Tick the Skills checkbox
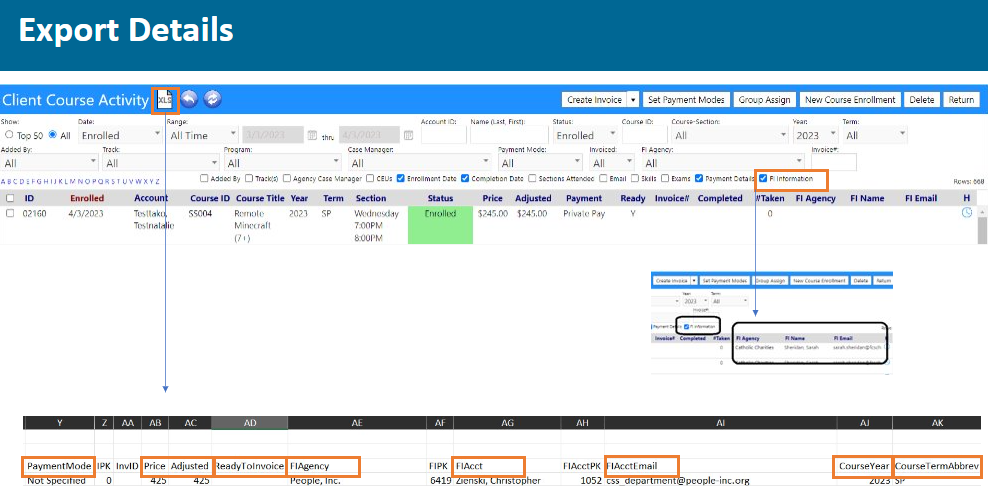Viewport: 988px width, 496px height. [635, 178]
